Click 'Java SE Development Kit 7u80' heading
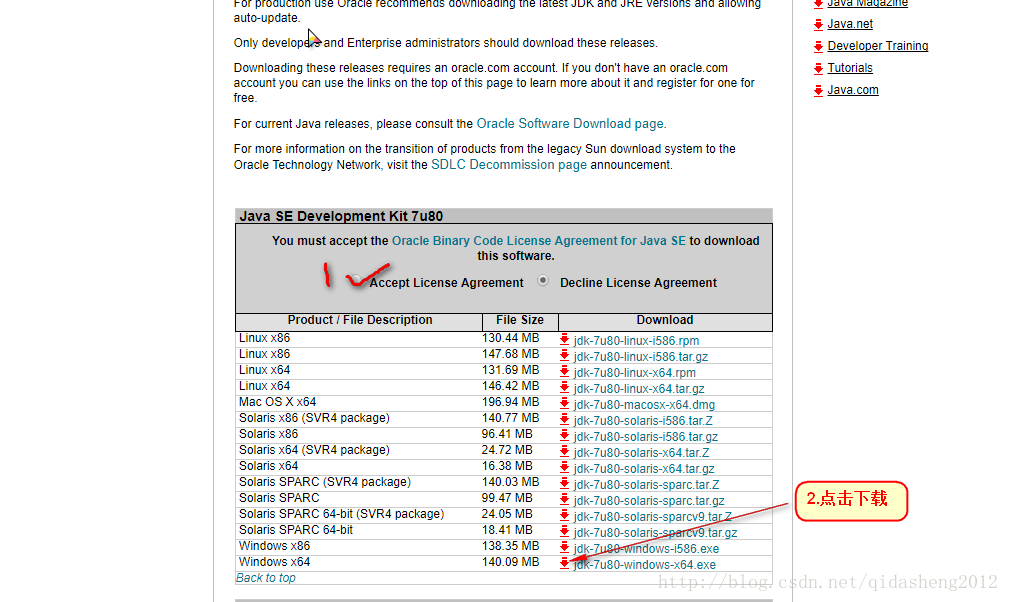 [341, 216]
